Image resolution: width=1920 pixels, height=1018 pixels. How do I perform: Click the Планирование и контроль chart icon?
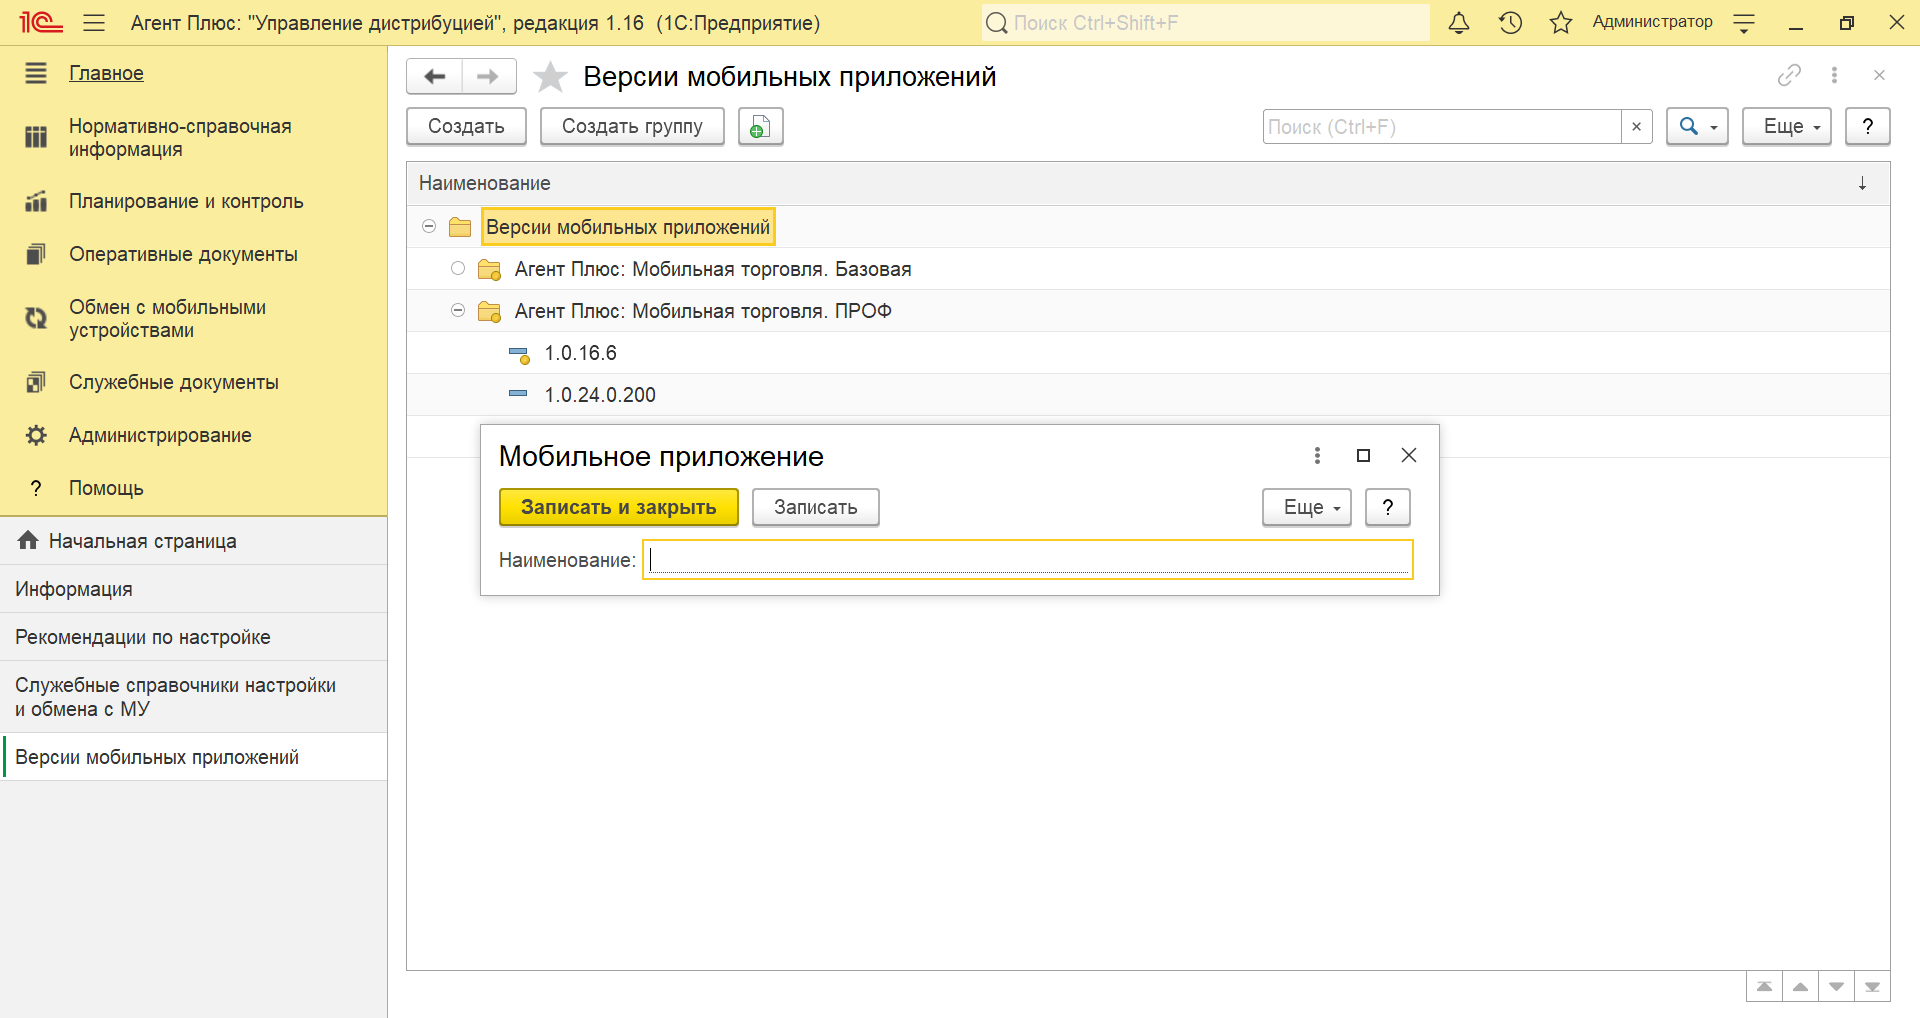pos(36,201)
